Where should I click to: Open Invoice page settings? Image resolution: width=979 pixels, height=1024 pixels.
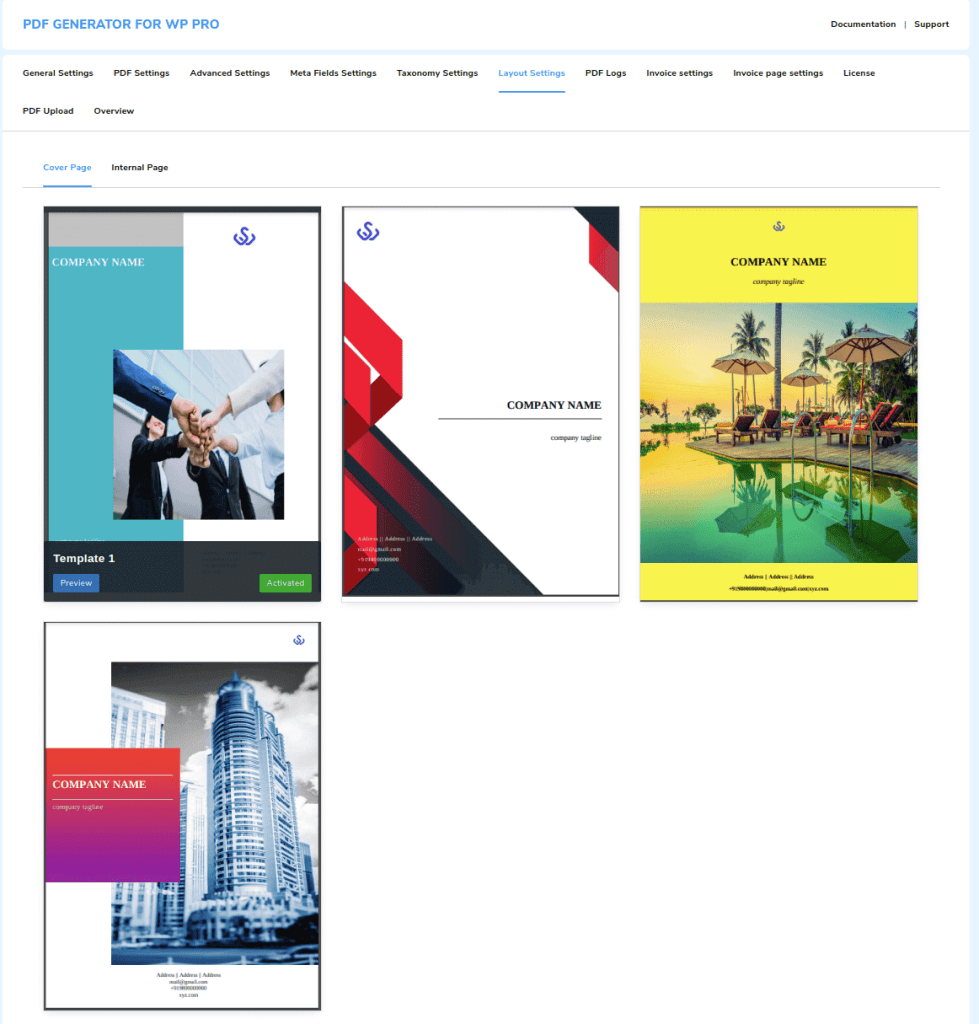click(x=779, y=73)
